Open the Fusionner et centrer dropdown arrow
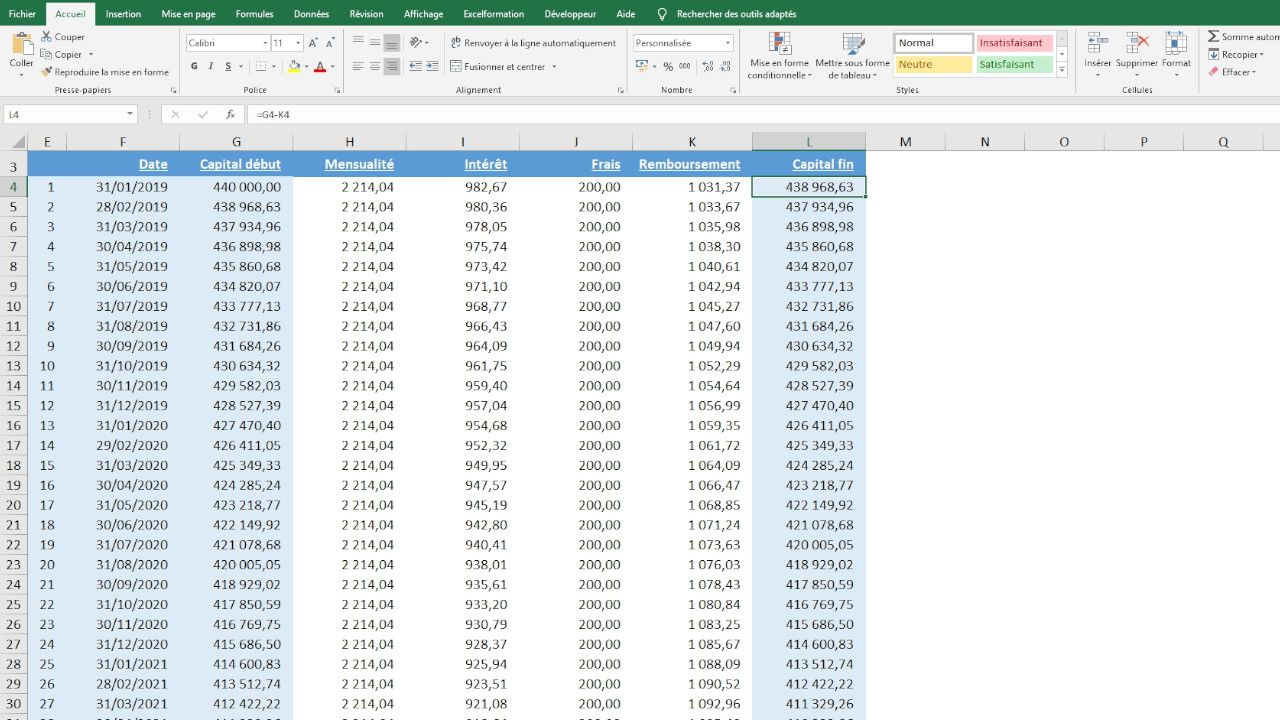1280x720 pixels. click(554, 67)
